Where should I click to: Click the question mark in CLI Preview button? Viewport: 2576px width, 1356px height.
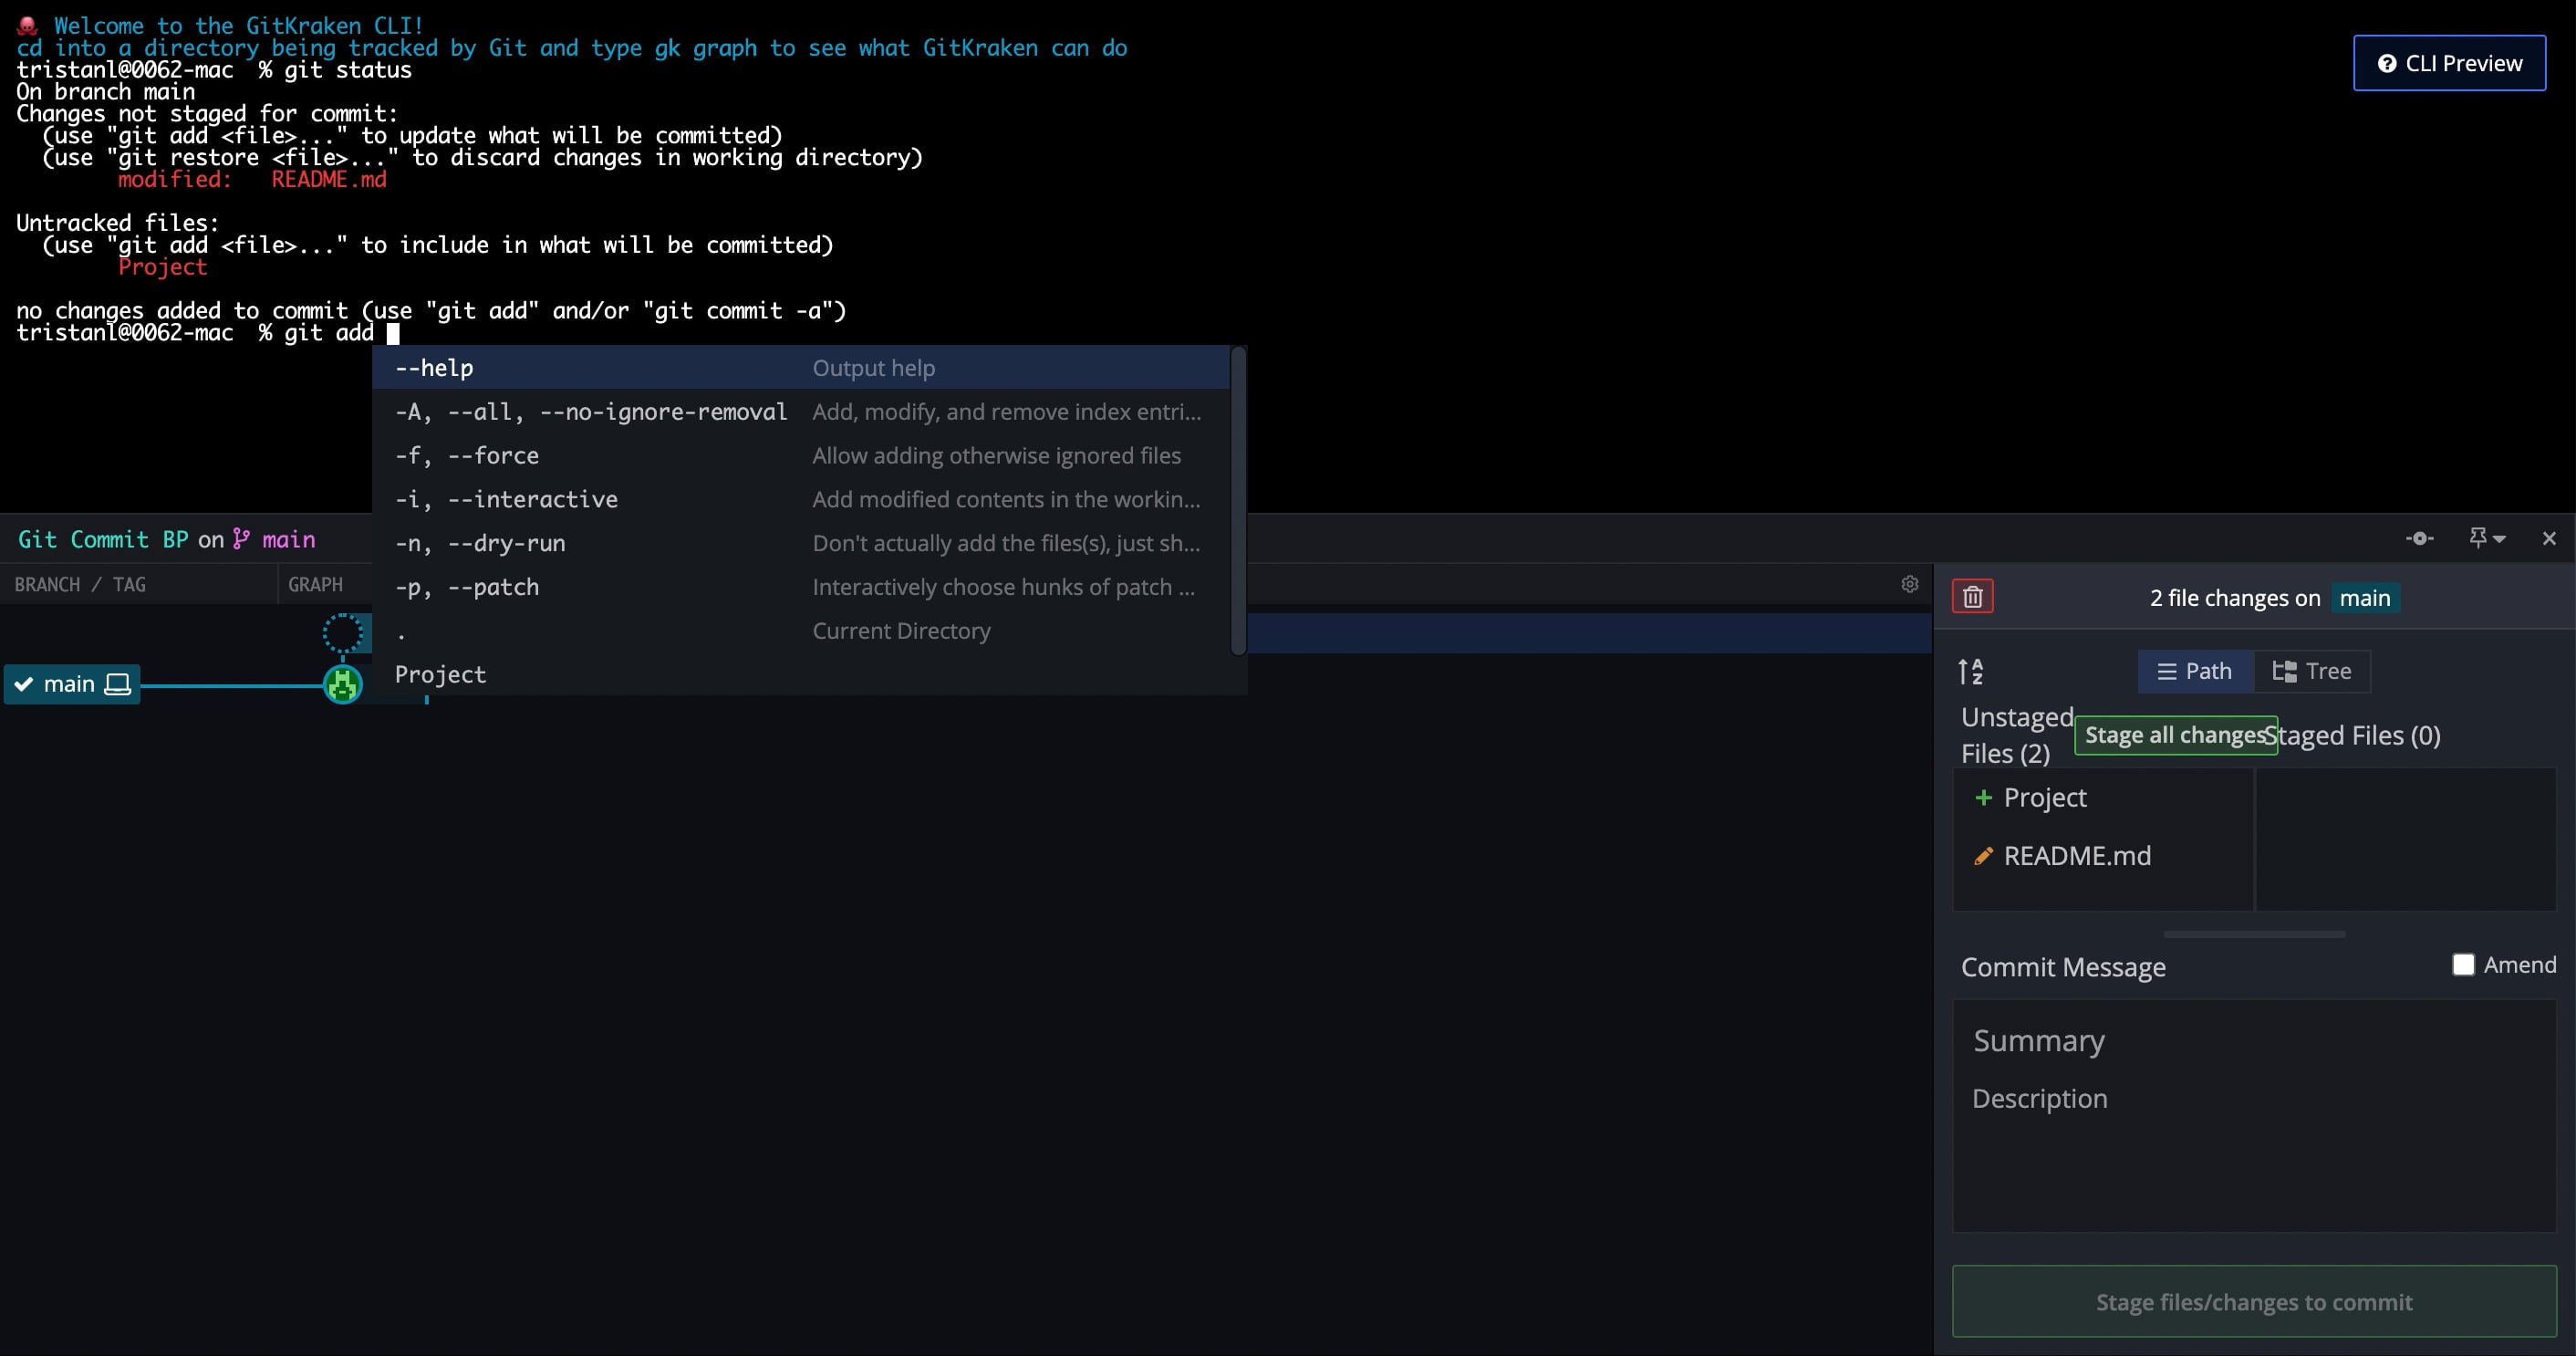(2387, 63)
